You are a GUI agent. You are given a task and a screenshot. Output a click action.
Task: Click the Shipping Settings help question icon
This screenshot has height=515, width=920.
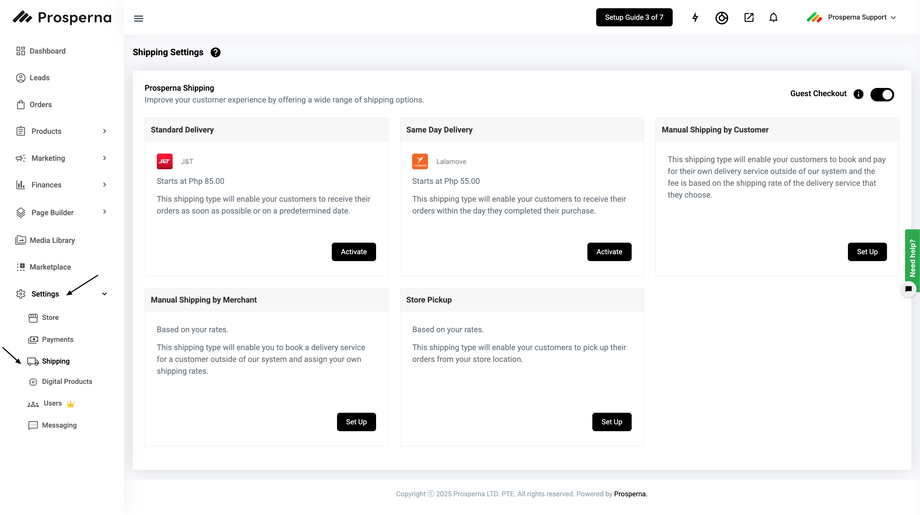[216, 53]
